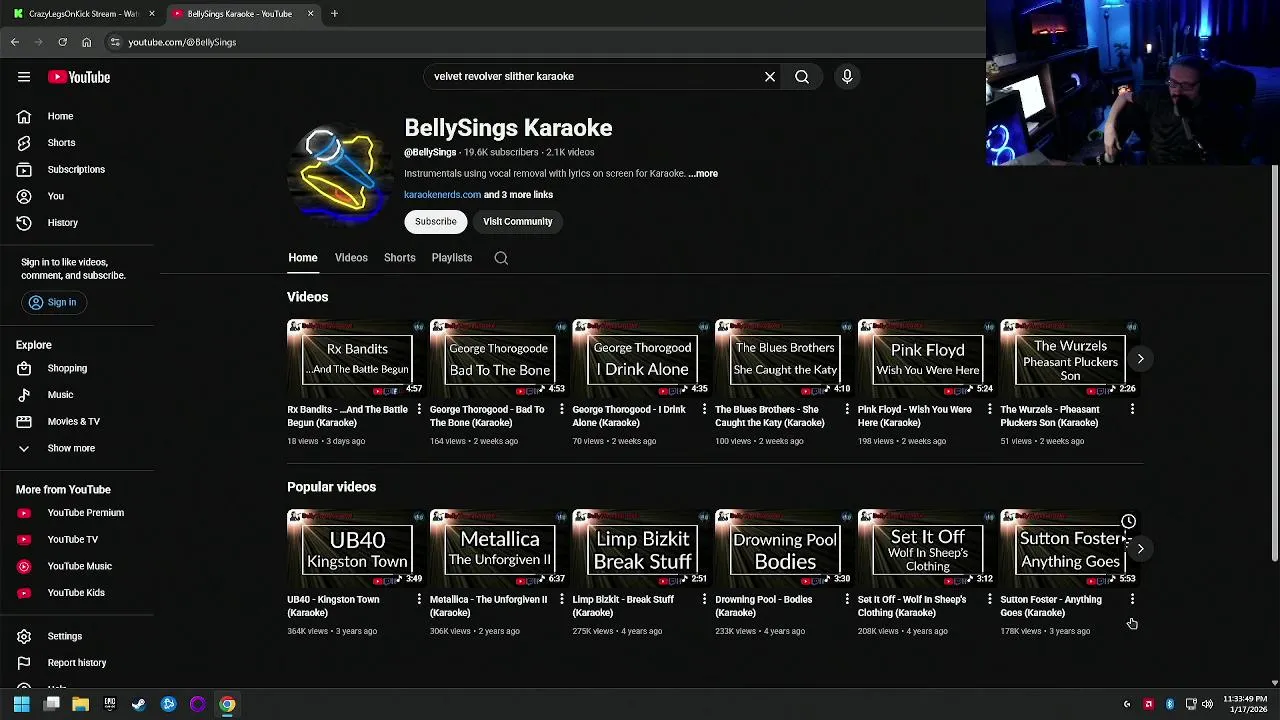This screenshot has width=1280, height=720.
Task: Select the channel Home tab
Action: [303, 258]
